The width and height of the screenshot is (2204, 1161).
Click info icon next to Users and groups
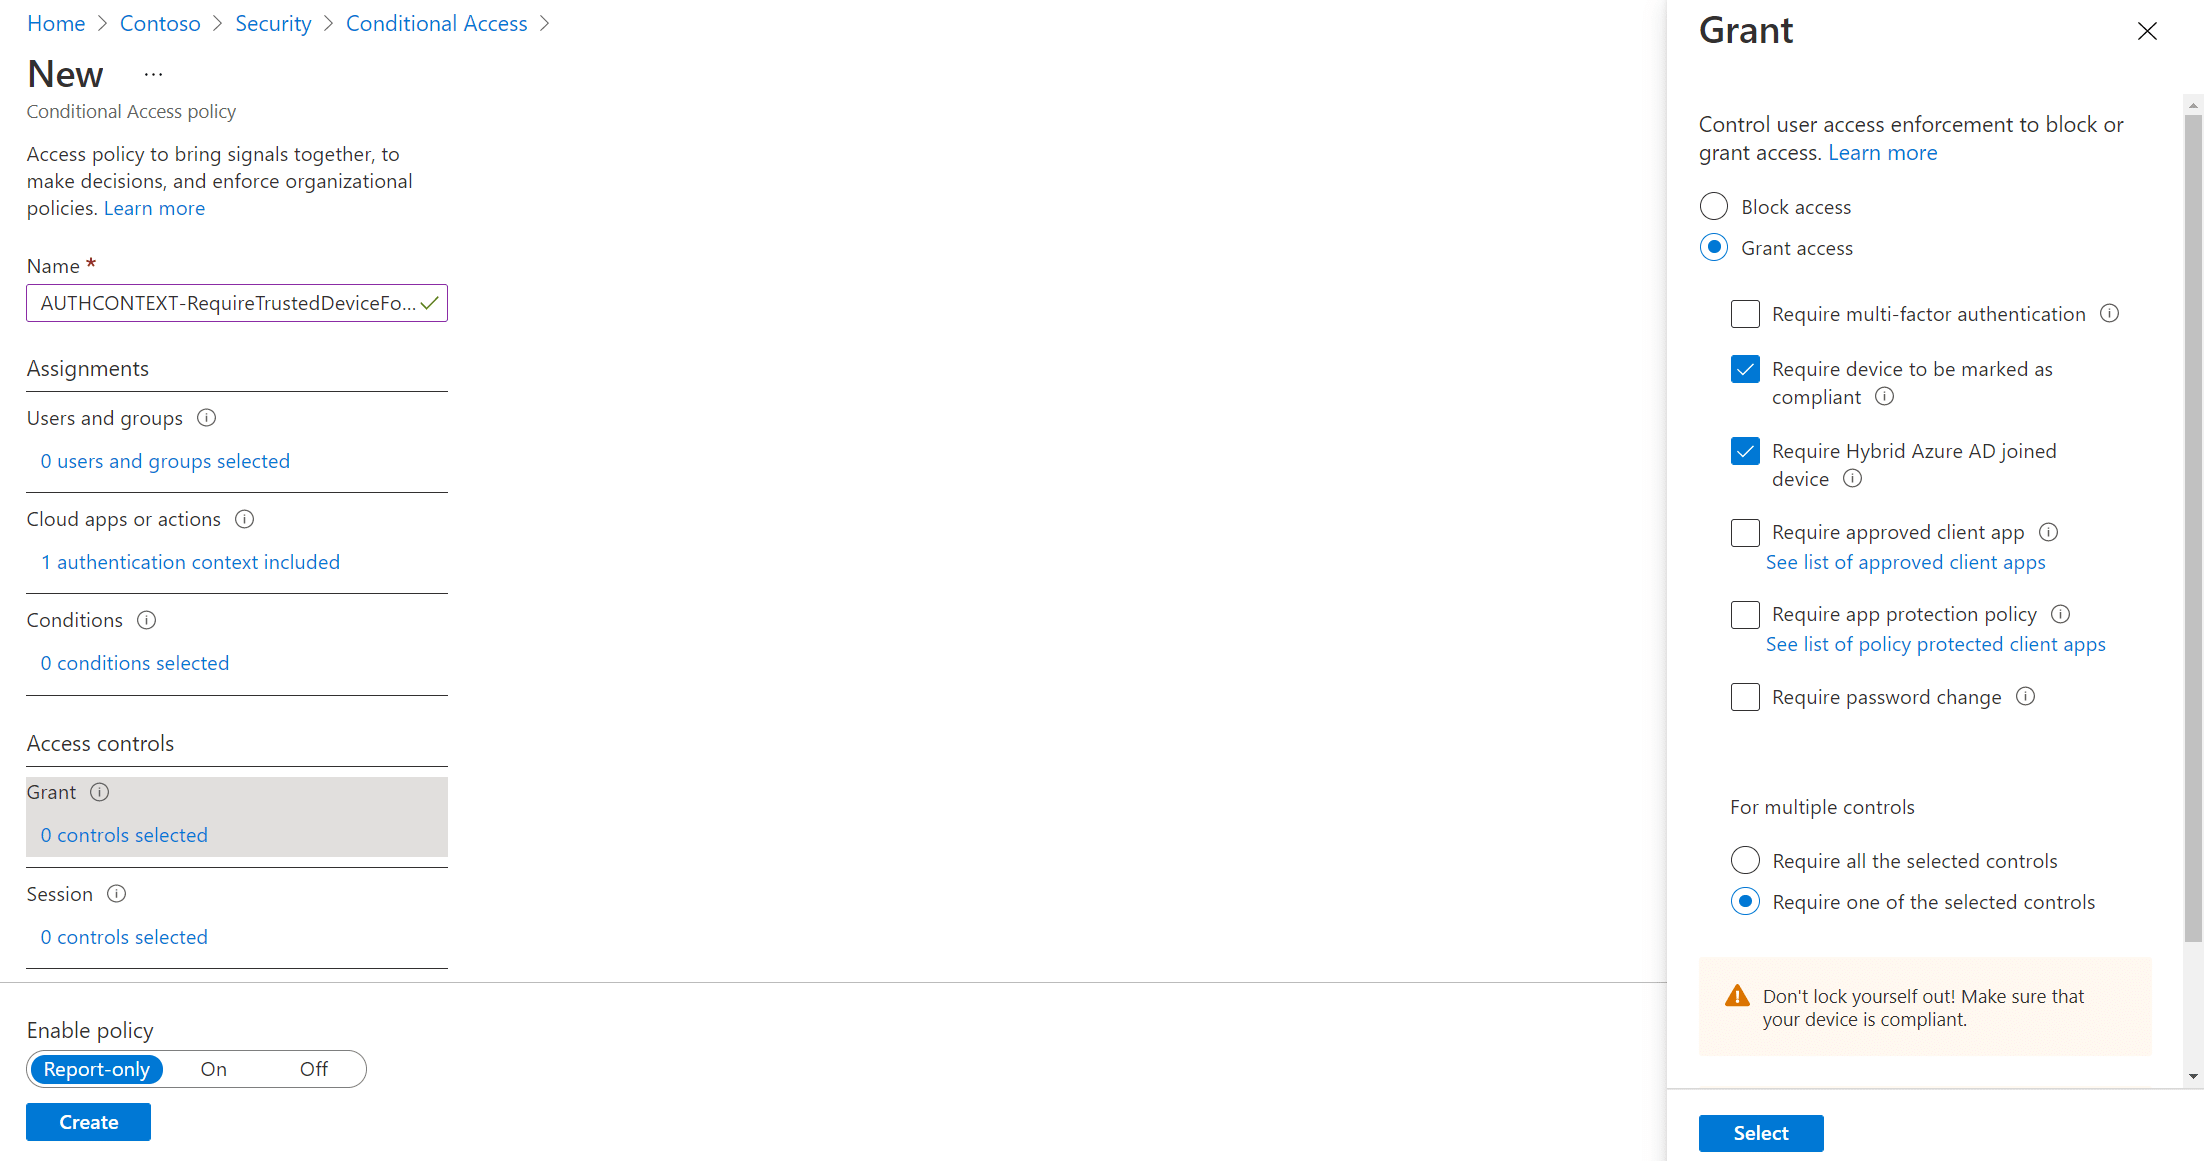coord(206,418)
